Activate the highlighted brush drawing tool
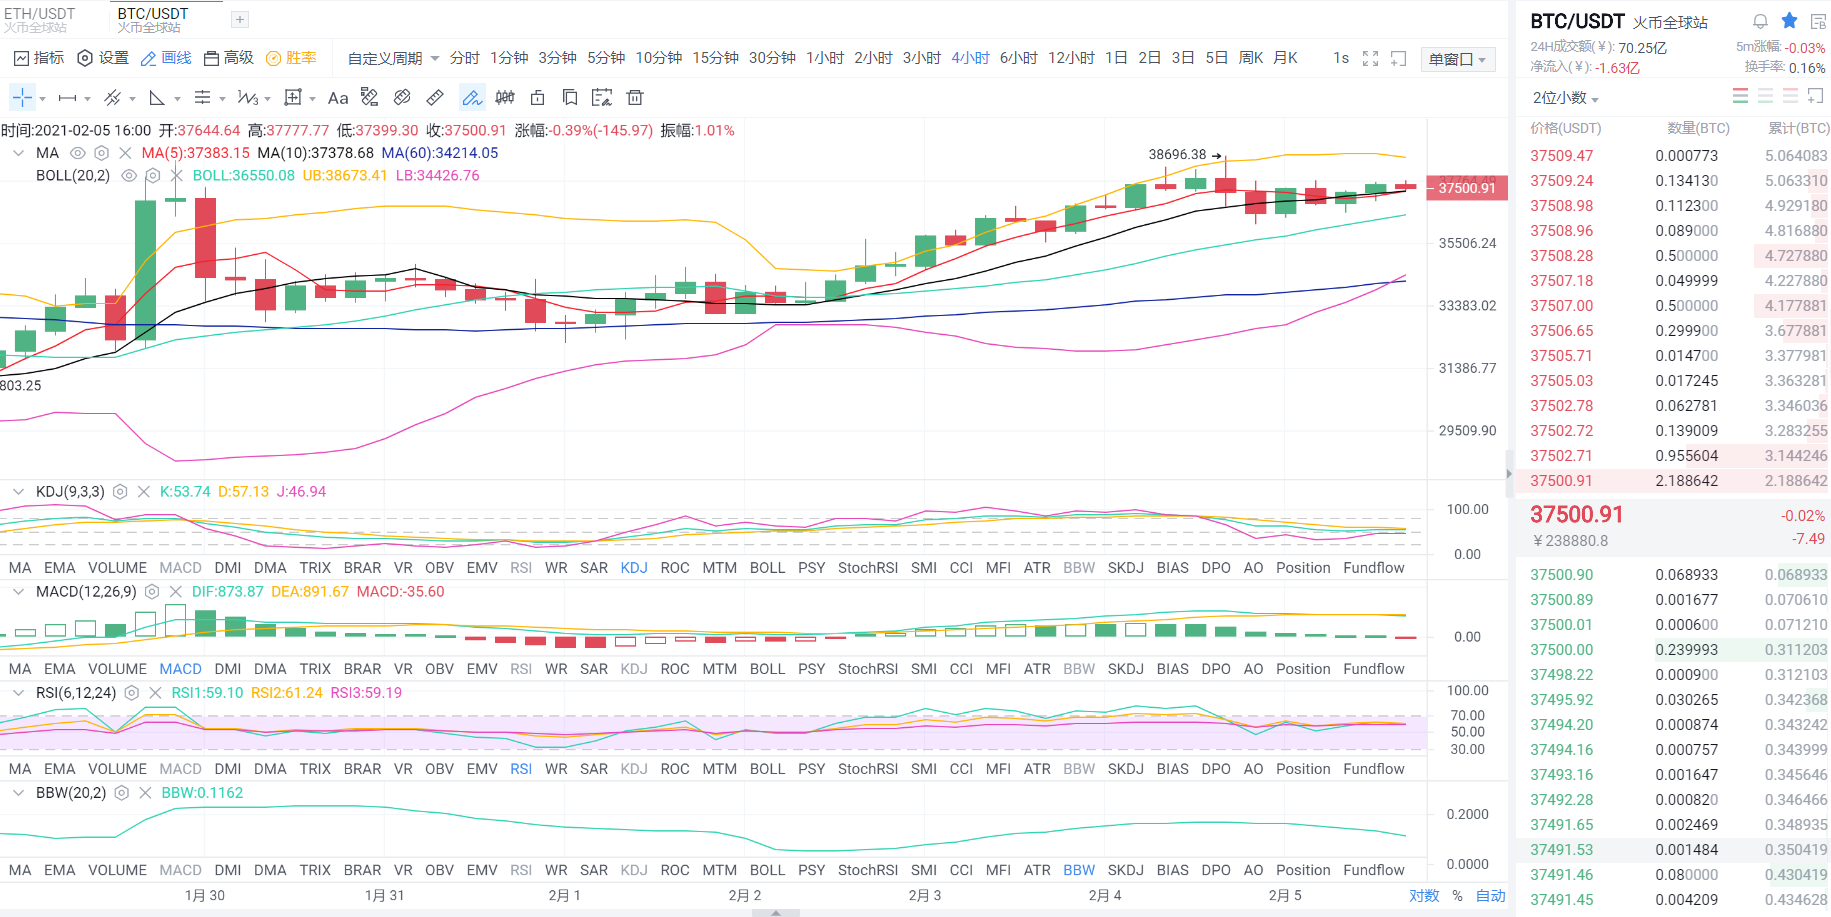1831x917 pixels. tap(471, 97)
